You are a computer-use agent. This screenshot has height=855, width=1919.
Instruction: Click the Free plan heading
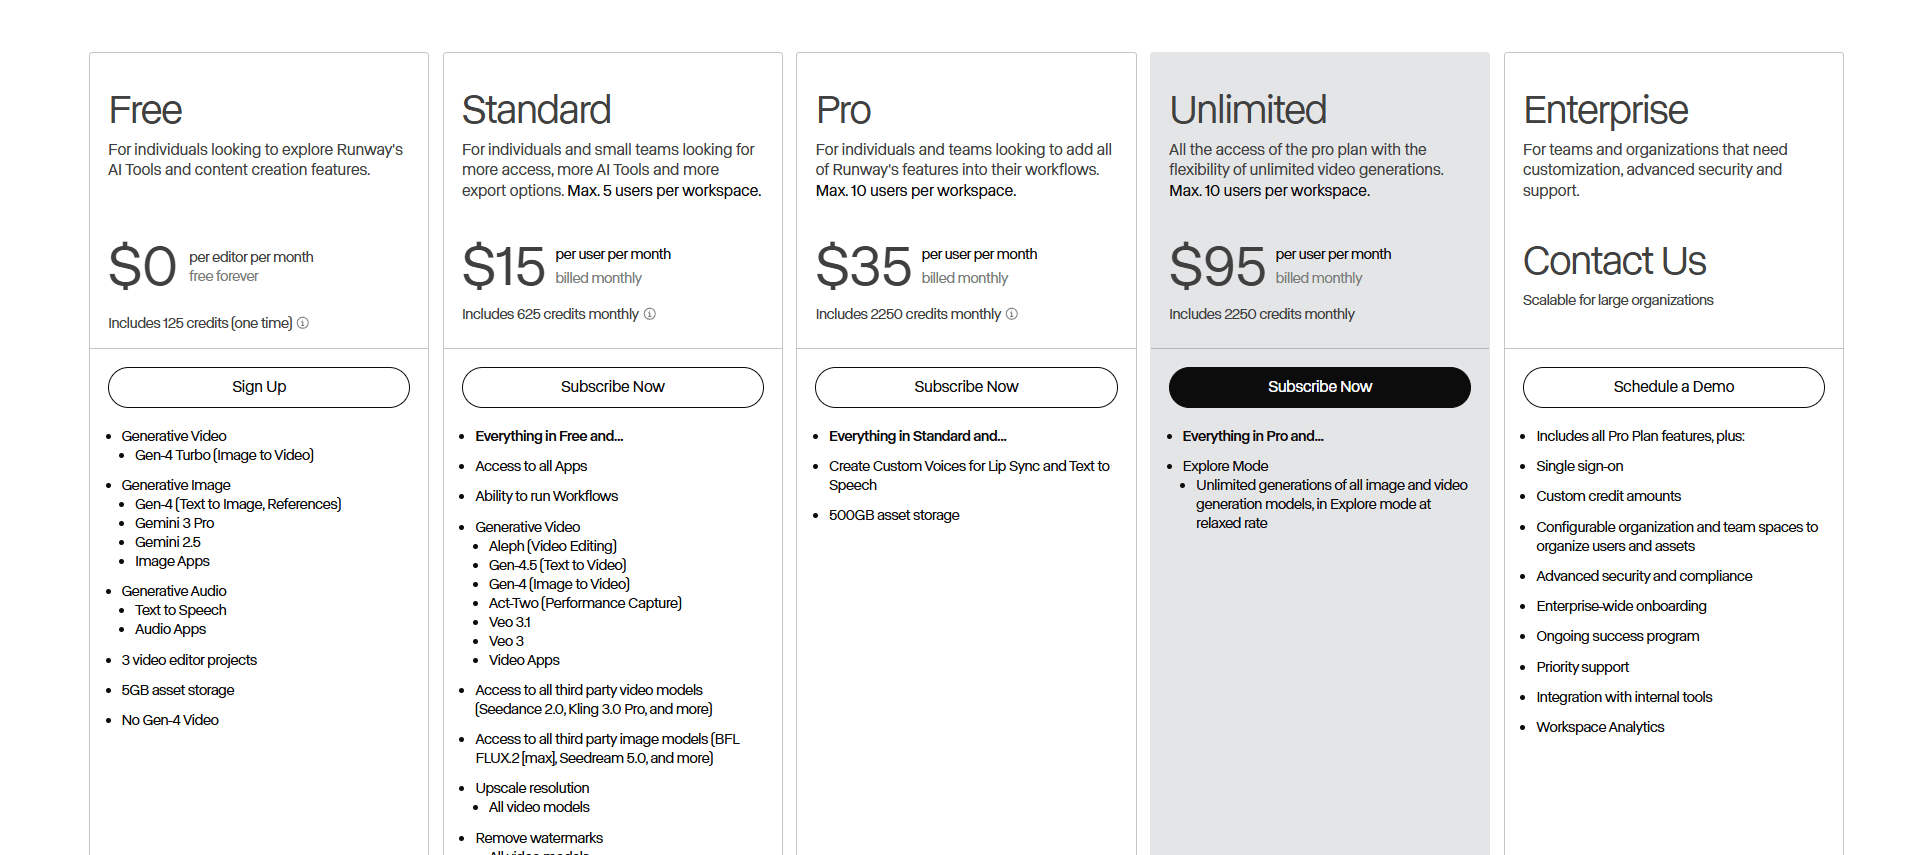click(x=145, y=110)
